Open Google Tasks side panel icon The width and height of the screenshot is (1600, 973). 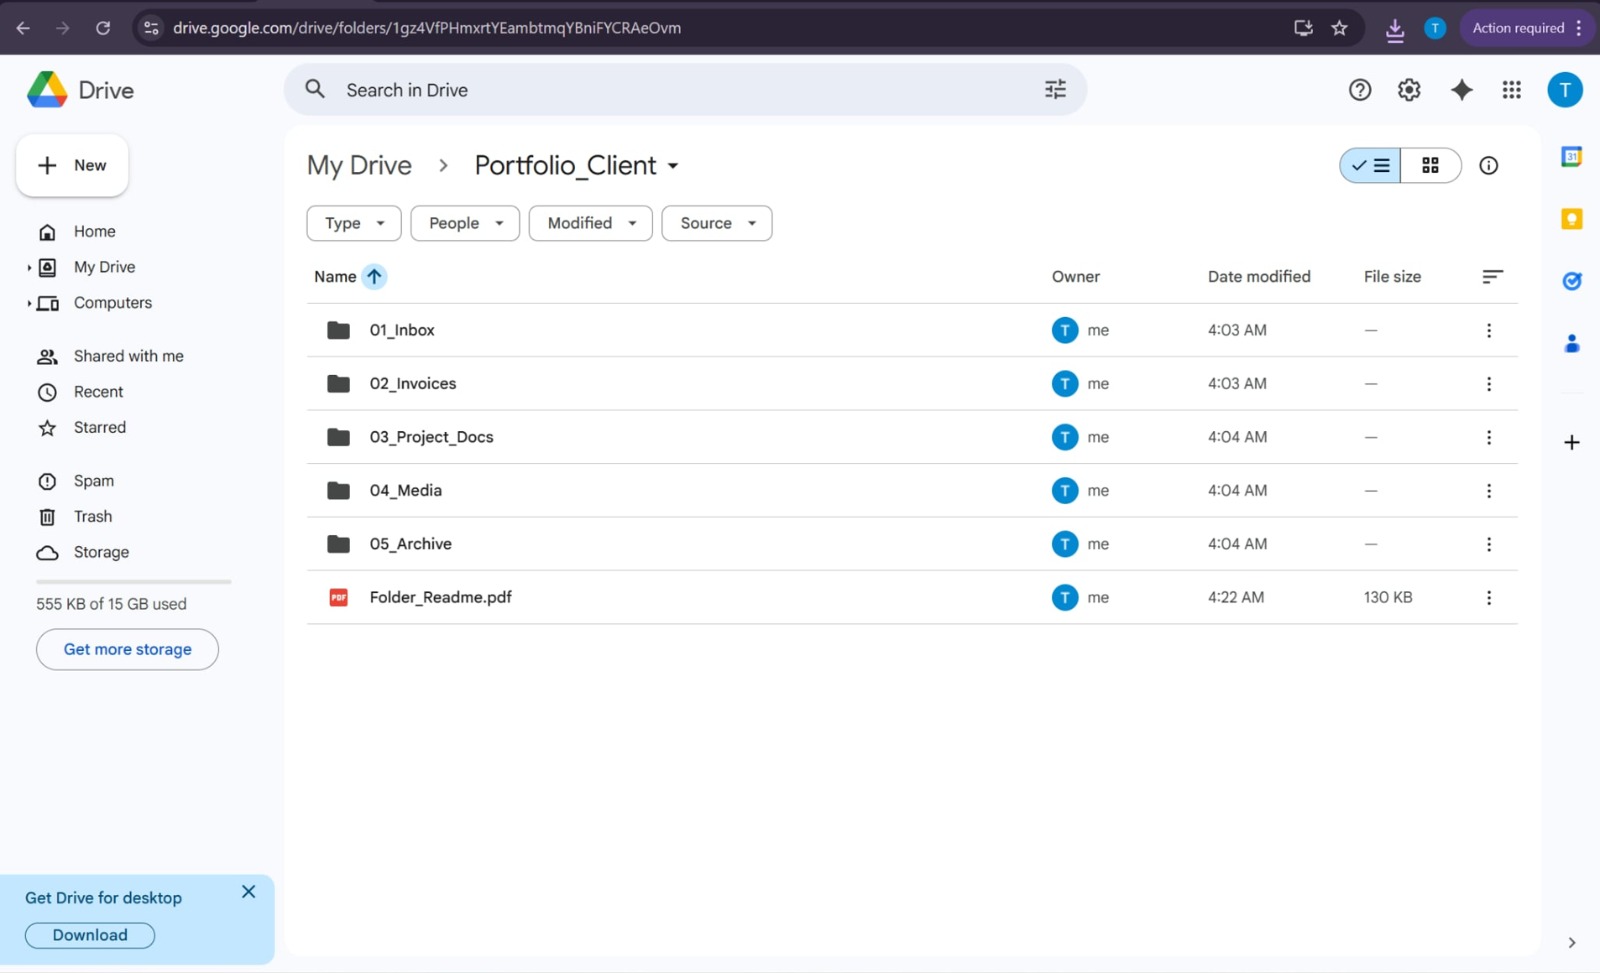pos(1571,281)
